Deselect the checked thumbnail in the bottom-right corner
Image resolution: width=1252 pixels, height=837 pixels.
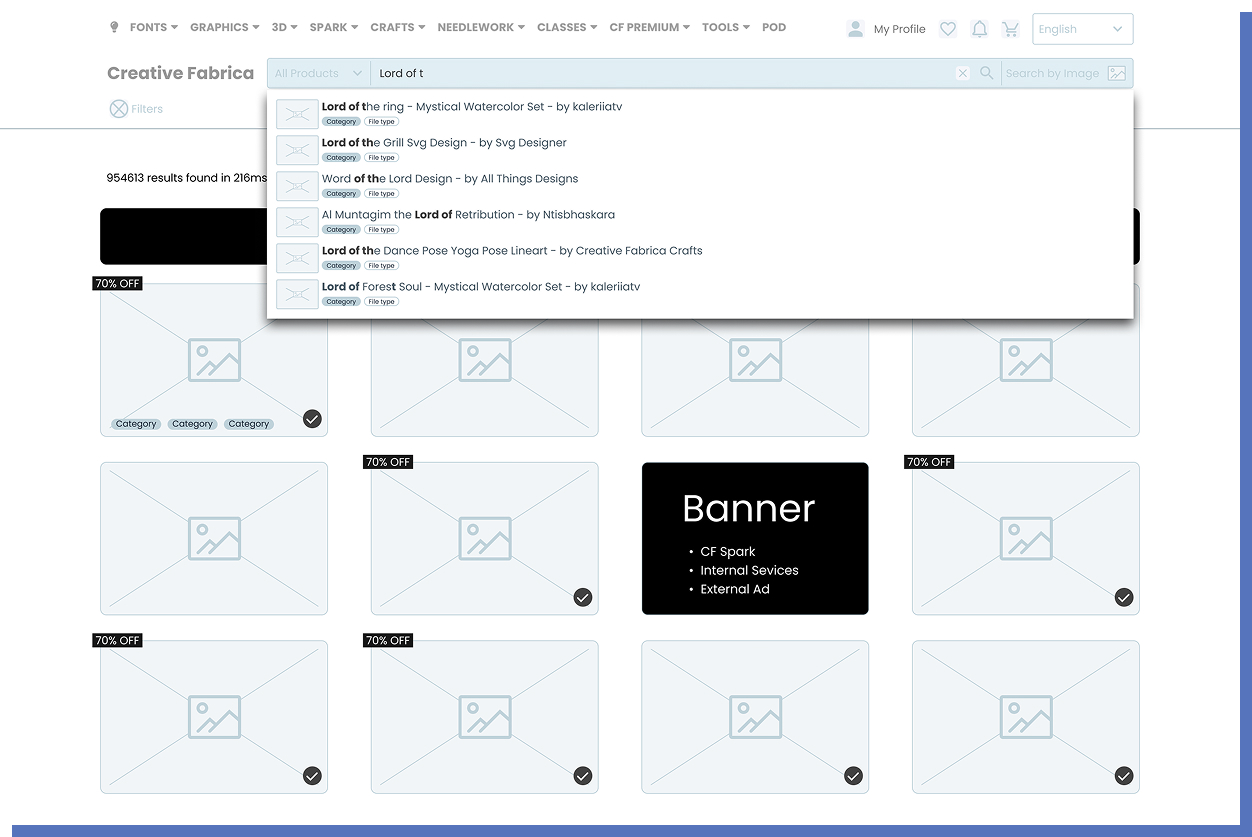coord(1123,775)
